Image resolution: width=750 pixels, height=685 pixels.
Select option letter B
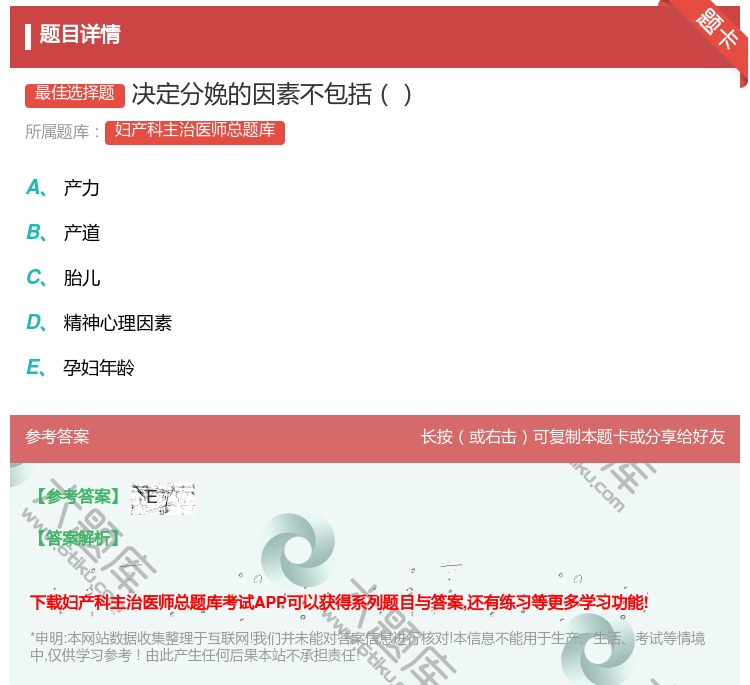[x=35, y=233]
